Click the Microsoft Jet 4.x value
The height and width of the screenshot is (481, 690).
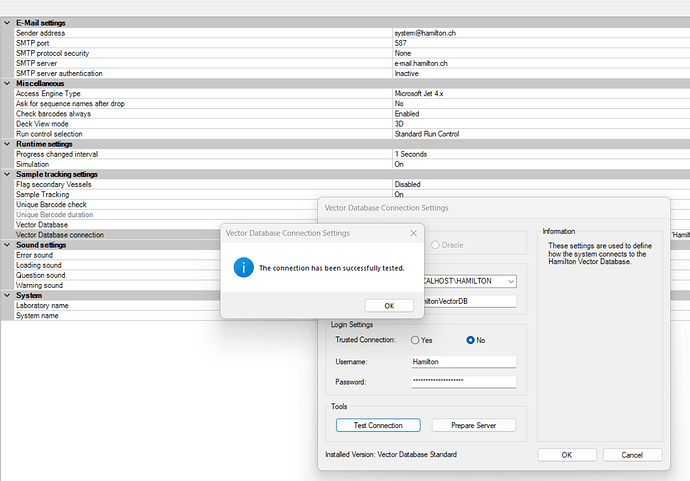419,94
